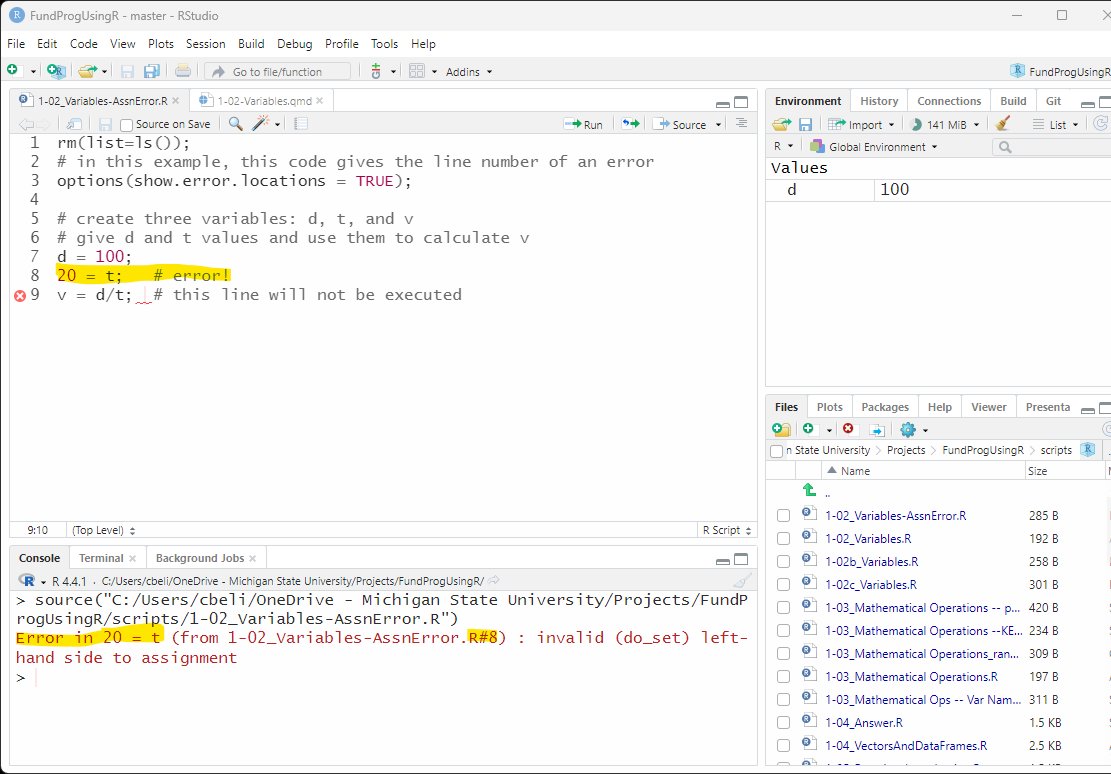Open the R language selector in Environment pane
Screen dimensions: 1111x774
pos(782,147)
